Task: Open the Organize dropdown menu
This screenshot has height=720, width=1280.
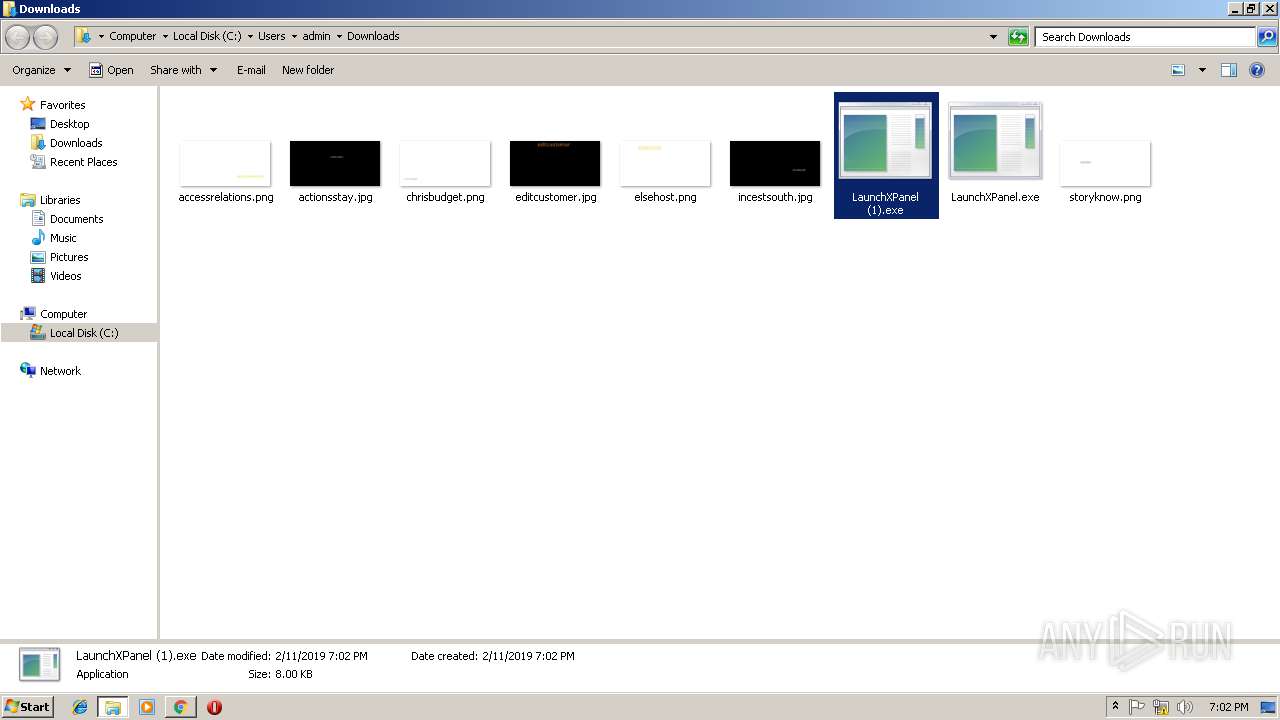Action: 41,70
